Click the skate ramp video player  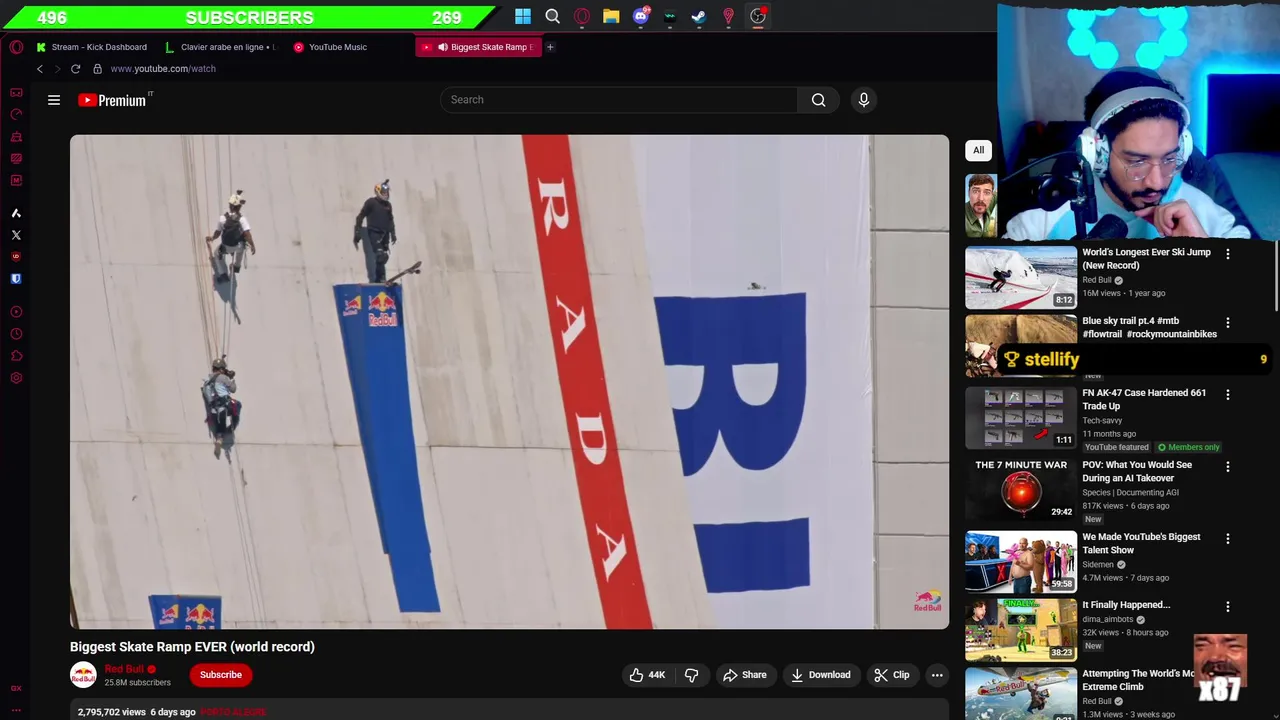509,382
